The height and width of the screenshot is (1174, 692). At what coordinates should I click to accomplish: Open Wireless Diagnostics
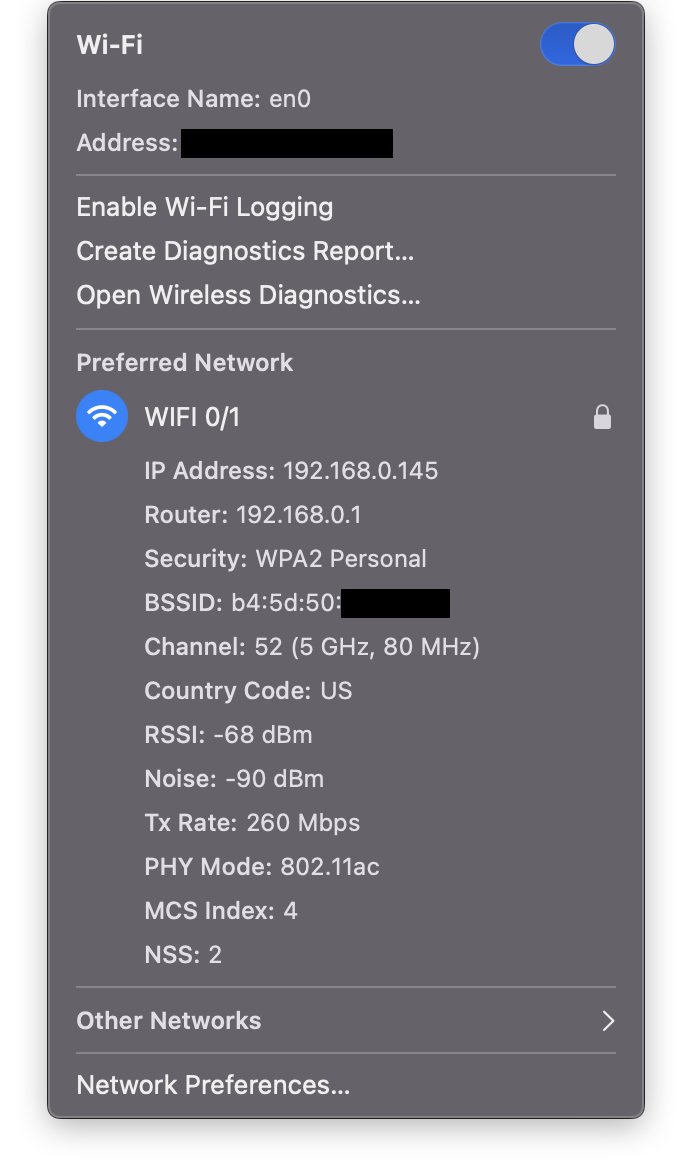pos(247,295)
